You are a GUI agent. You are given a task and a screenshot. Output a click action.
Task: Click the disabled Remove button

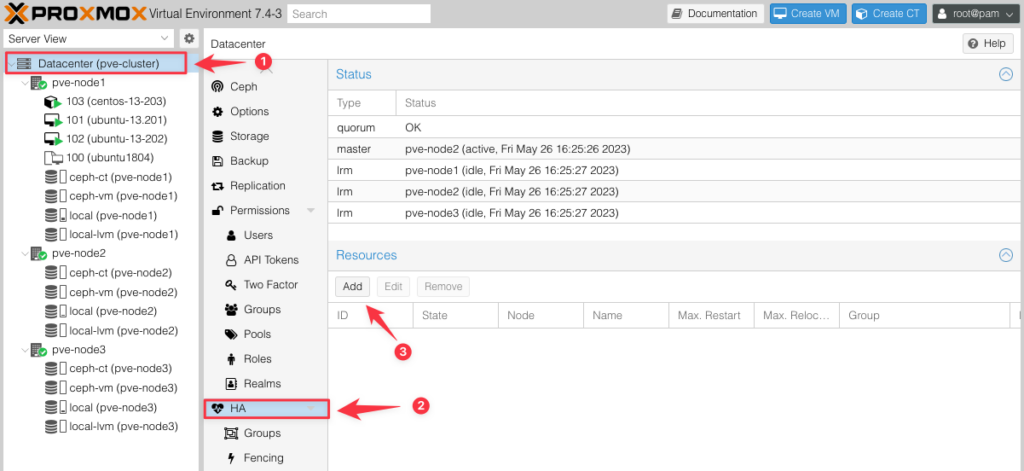(443, 286)
